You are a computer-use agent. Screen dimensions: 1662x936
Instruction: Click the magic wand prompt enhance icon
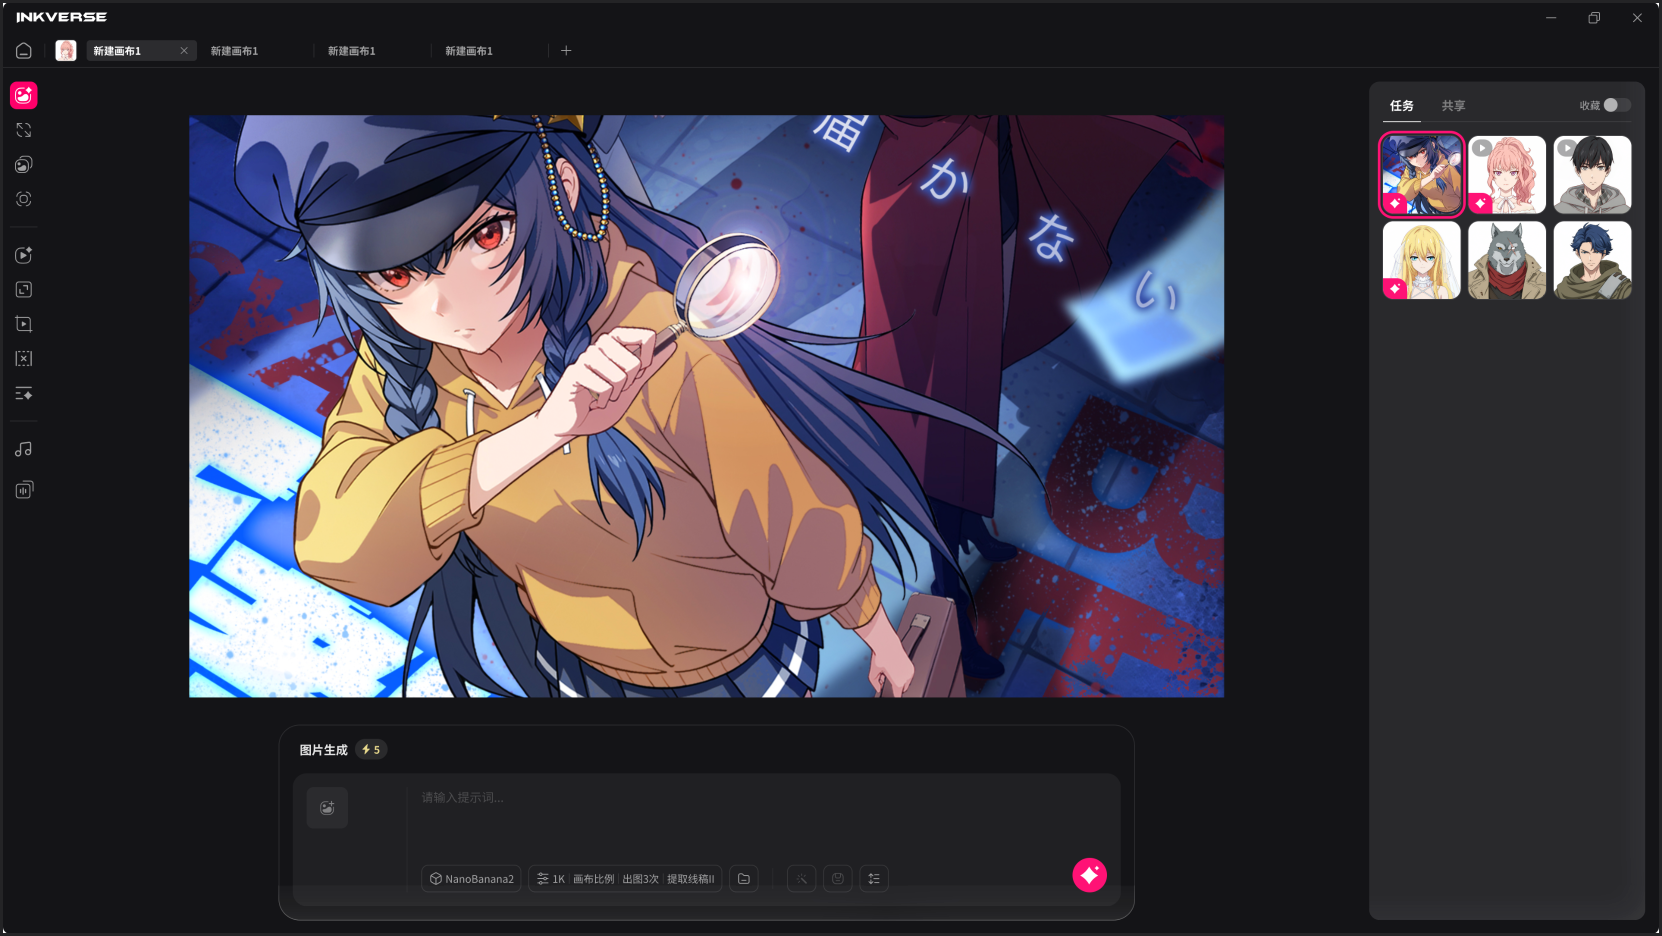pyautogui.click(x=802, y=879)
